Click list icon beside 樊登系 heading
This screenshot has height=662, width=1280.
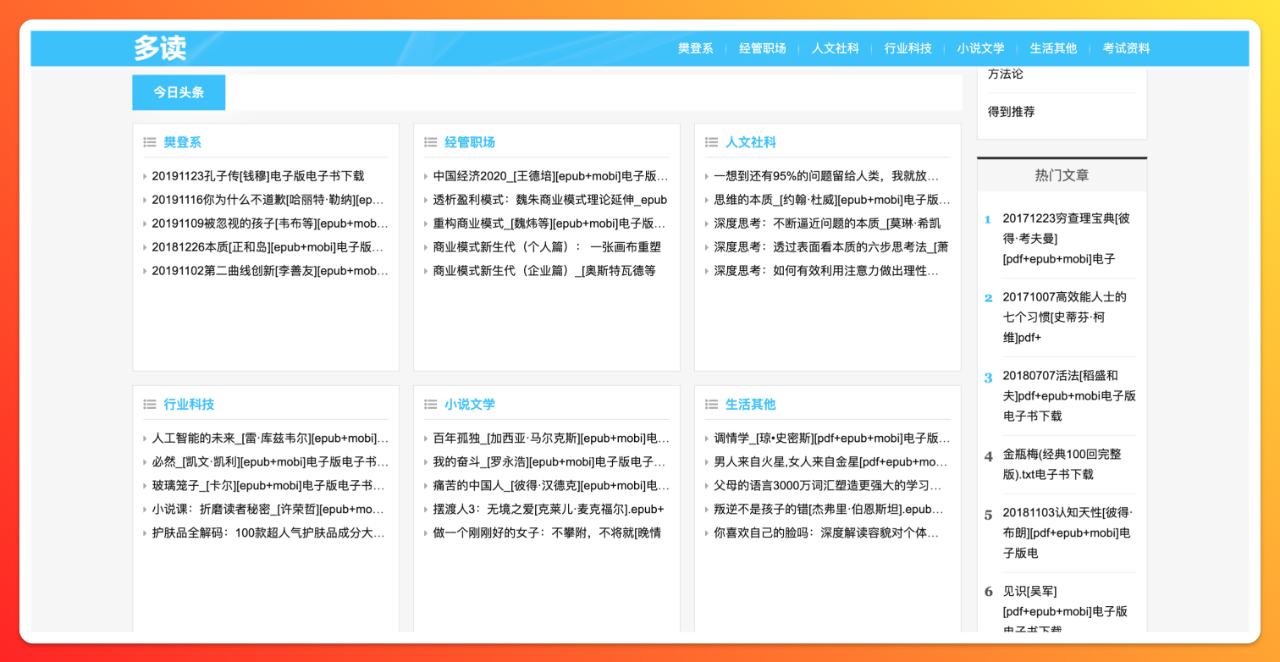coord(150,142)
